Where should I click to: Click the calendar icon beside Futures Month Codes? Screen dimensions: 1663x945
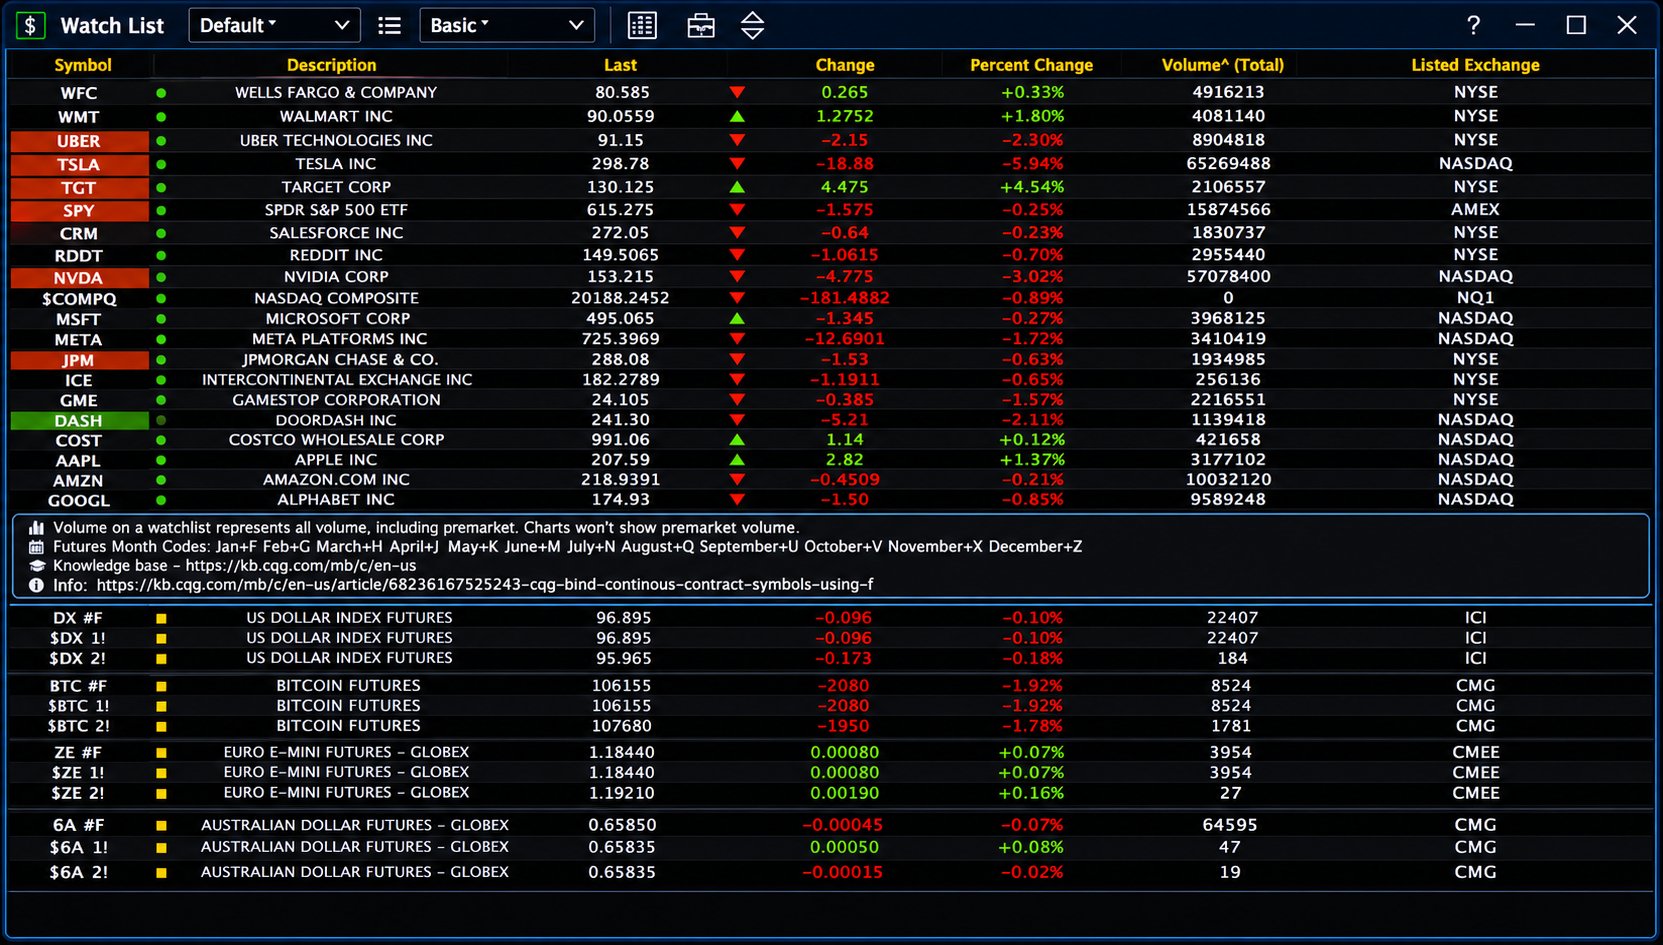pyautogui.click(x=36, y=547)
